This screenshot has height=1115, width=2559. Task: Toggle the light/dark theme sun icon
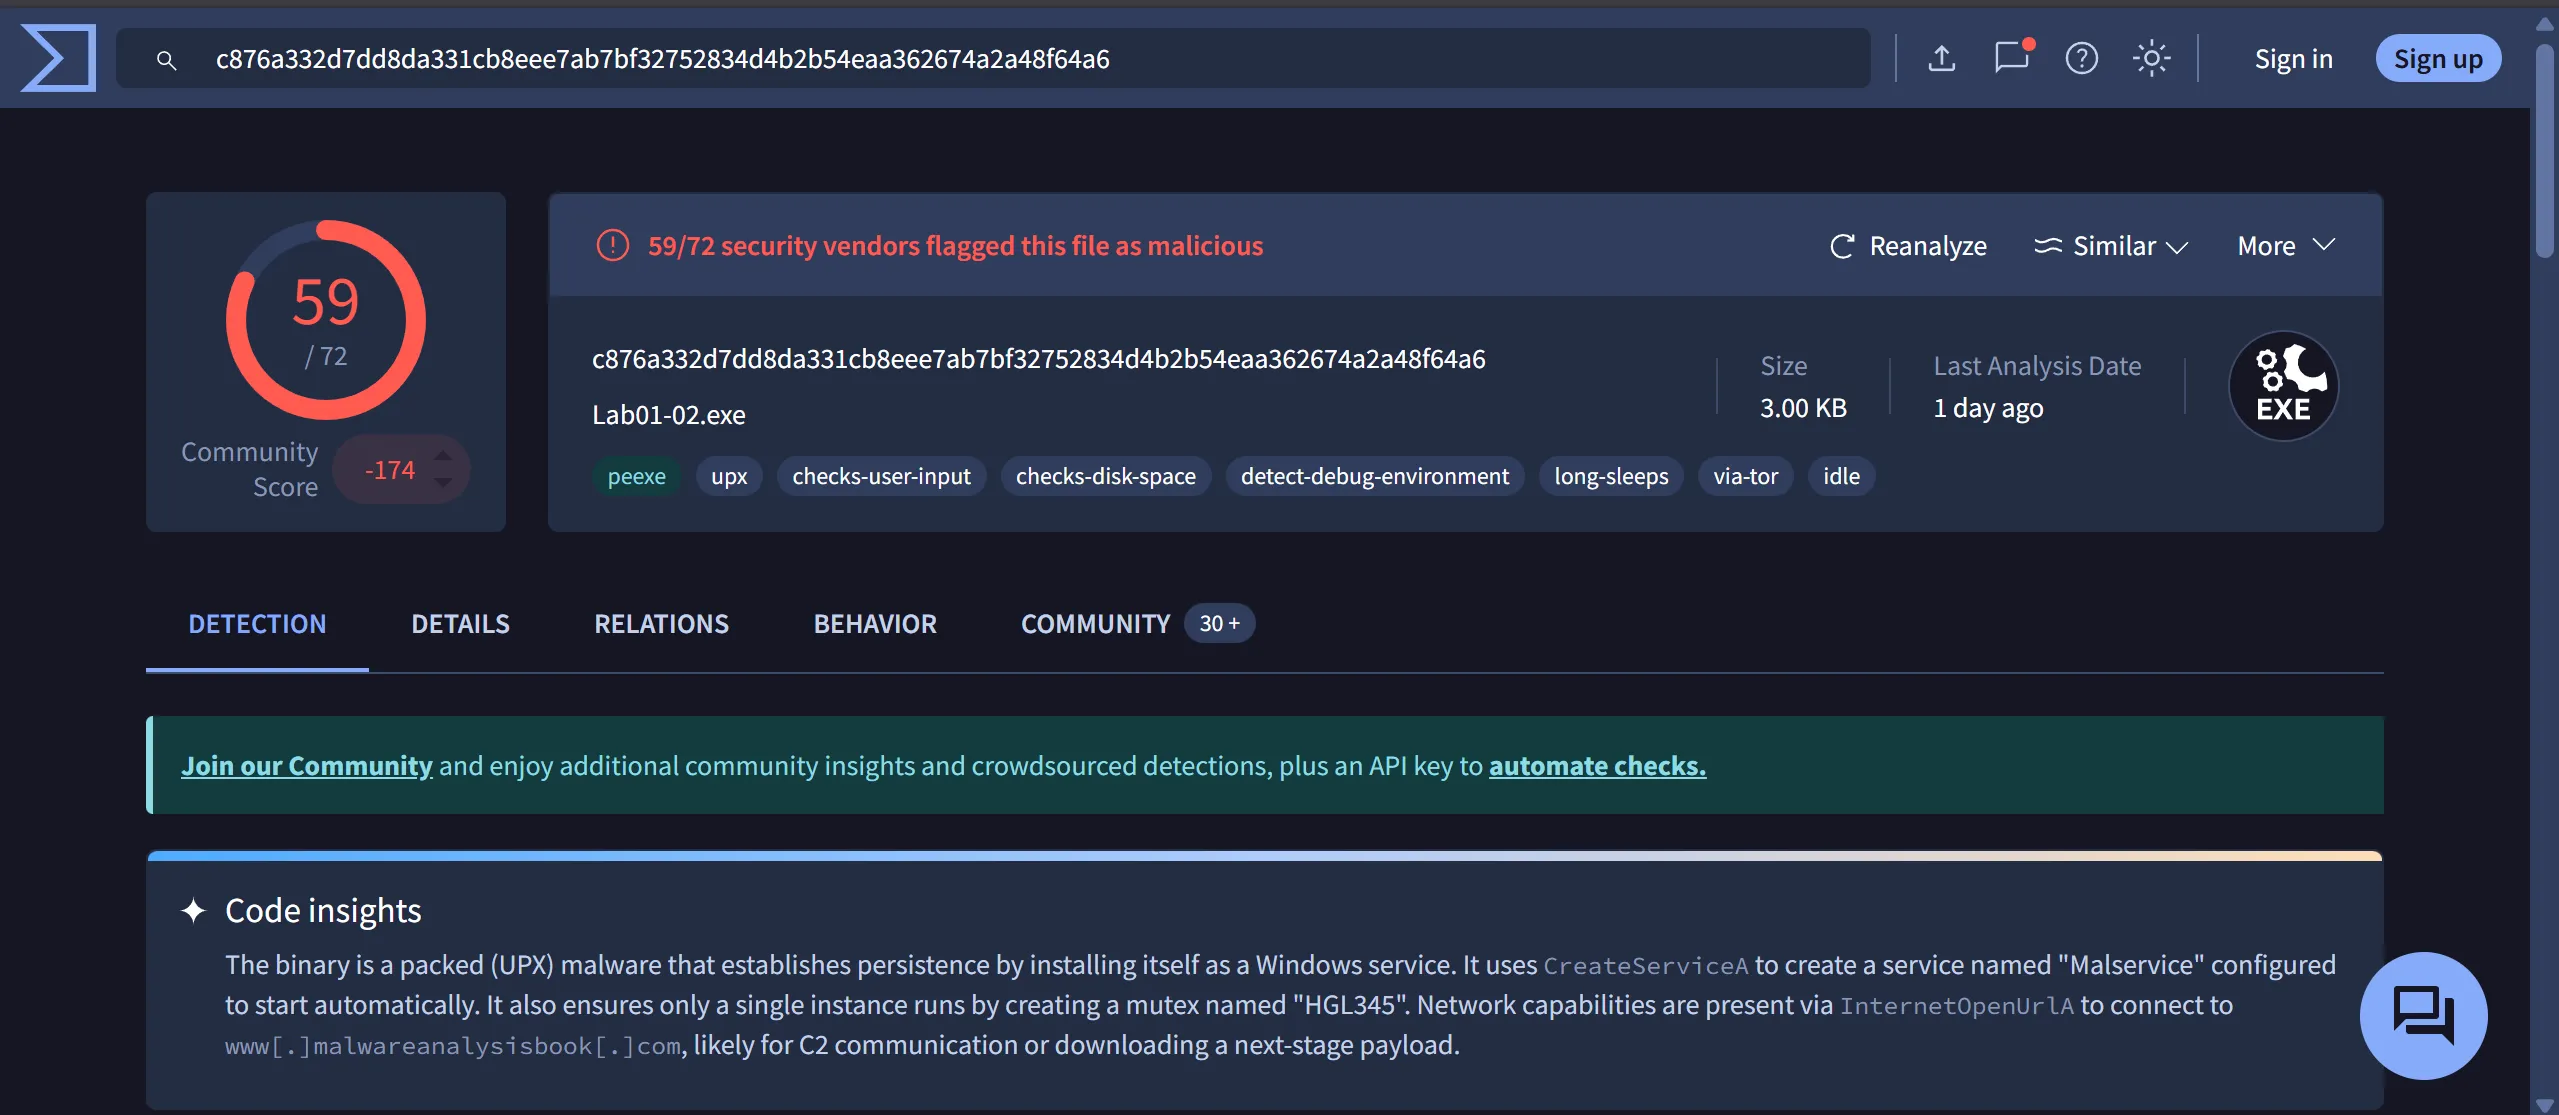2151,59
